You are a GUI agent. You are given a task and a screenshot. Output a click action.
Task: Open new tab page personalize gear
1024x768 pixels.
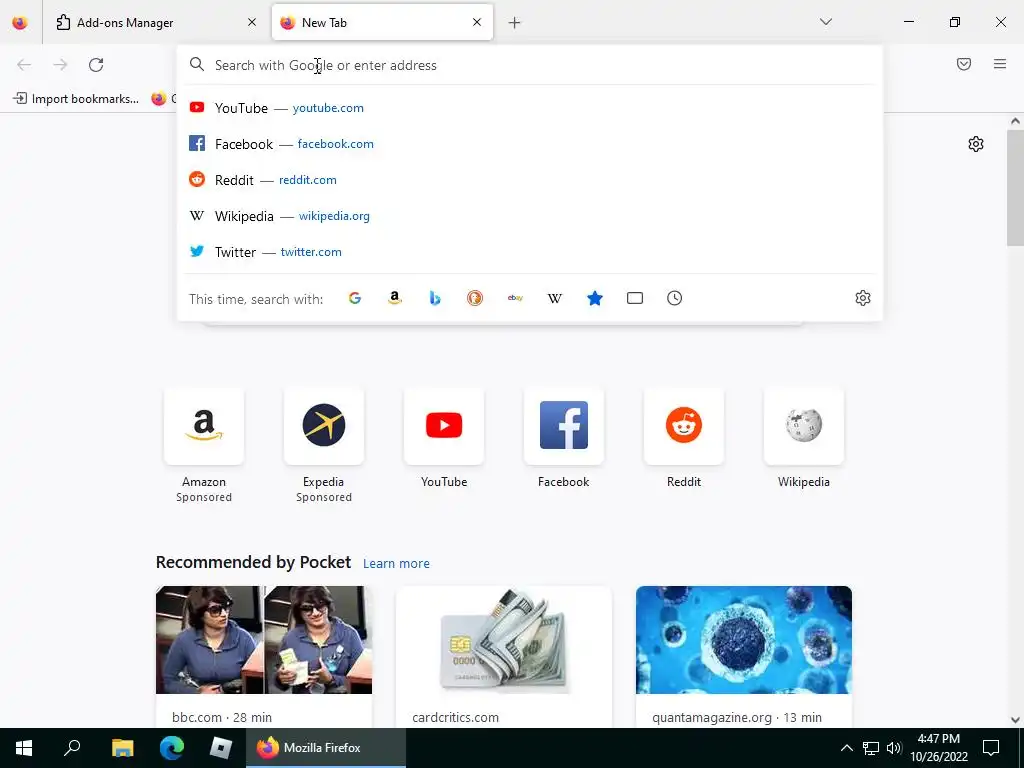(x=976, y=144)
